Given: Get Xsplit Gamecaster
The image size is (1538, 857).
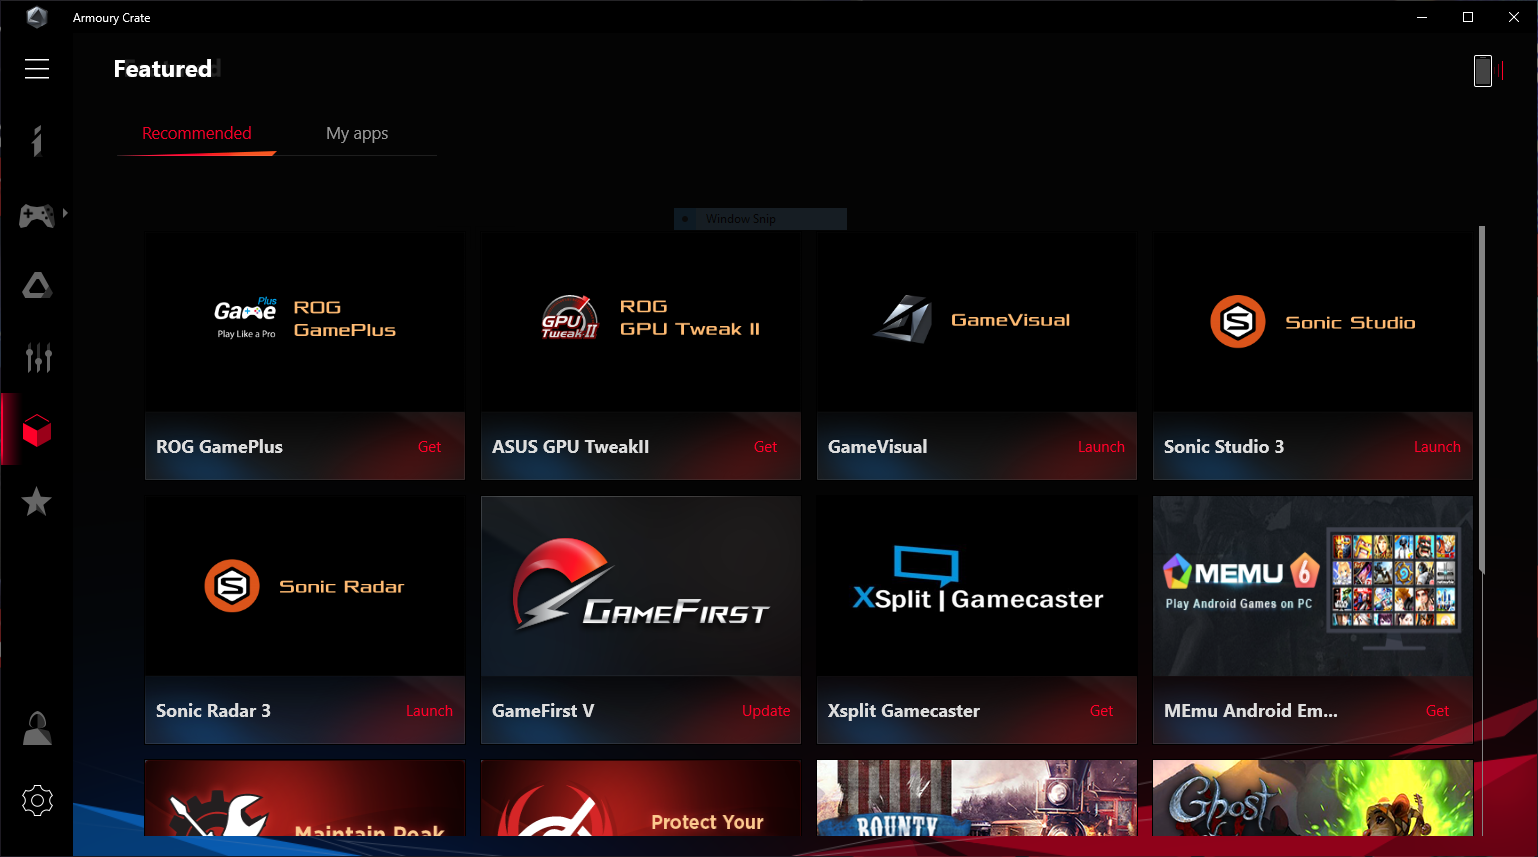Looking at the screenshot, I should click(x=1101, y=711).
